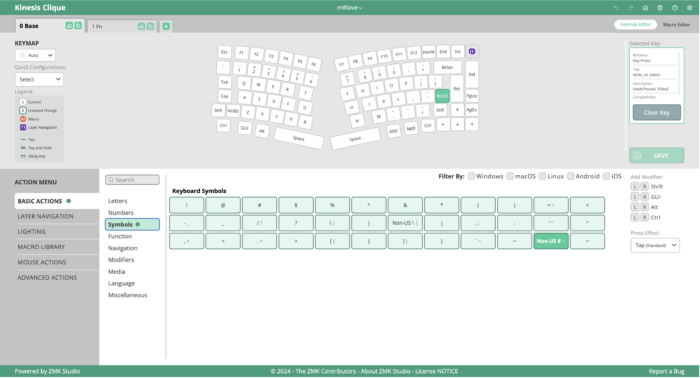This screenshot has height=378, width=700.
Task: Switch to Macro Editor
Action: tap(676, 25)
